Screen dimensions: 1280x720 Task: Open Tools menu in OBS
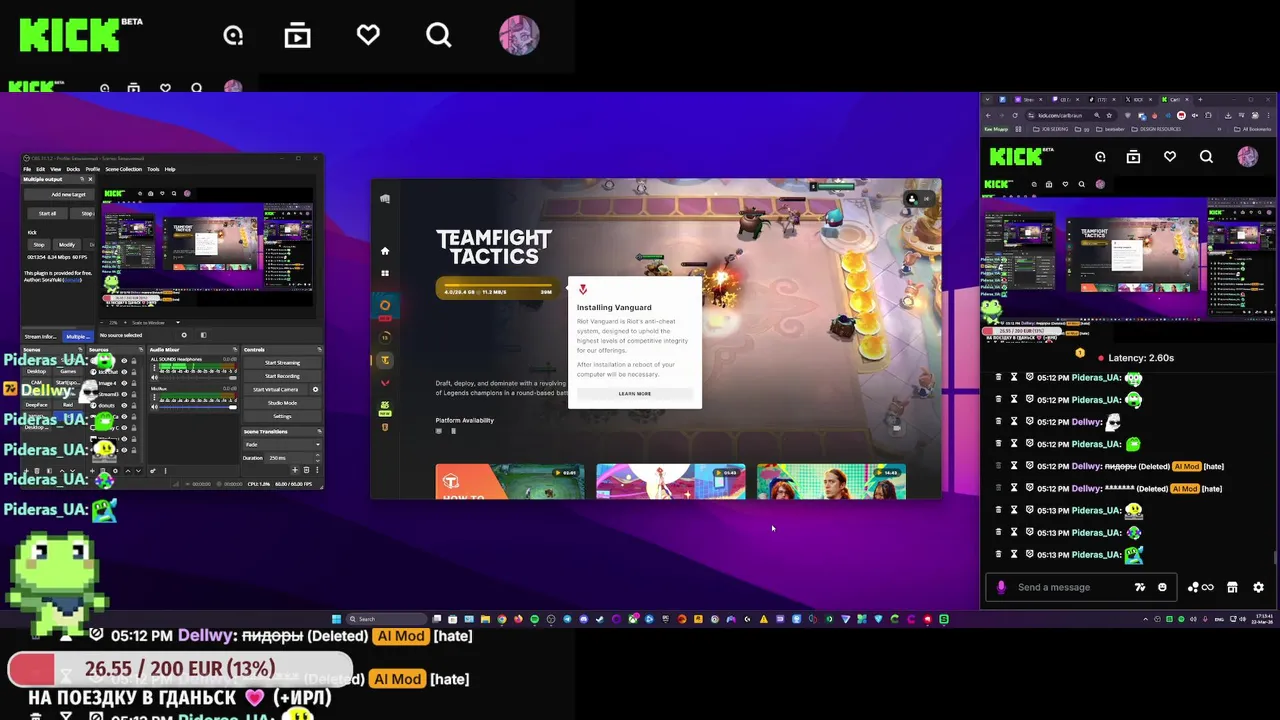click(153, 169)
